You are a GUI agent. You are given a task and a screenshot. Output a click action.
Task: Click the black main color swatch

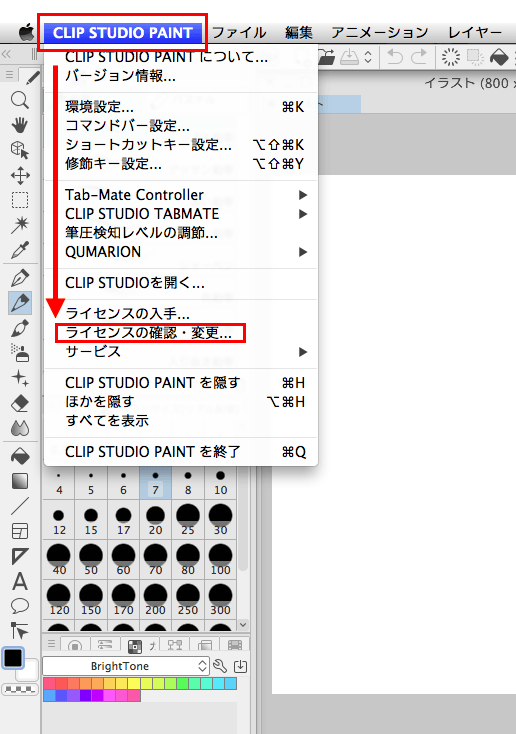(x=13, y=658)
